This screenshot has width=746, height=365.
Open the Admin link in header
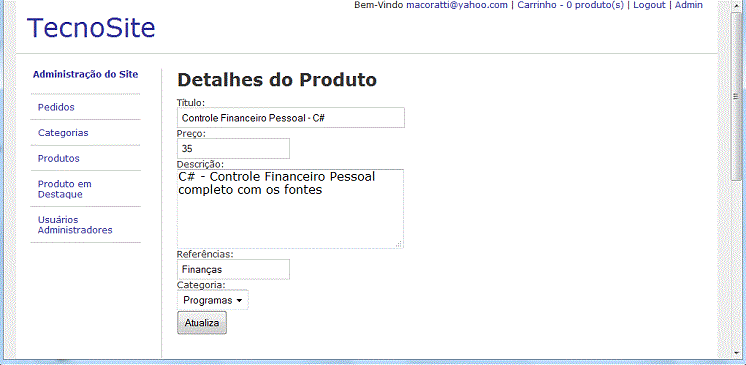tap(688, 5)
